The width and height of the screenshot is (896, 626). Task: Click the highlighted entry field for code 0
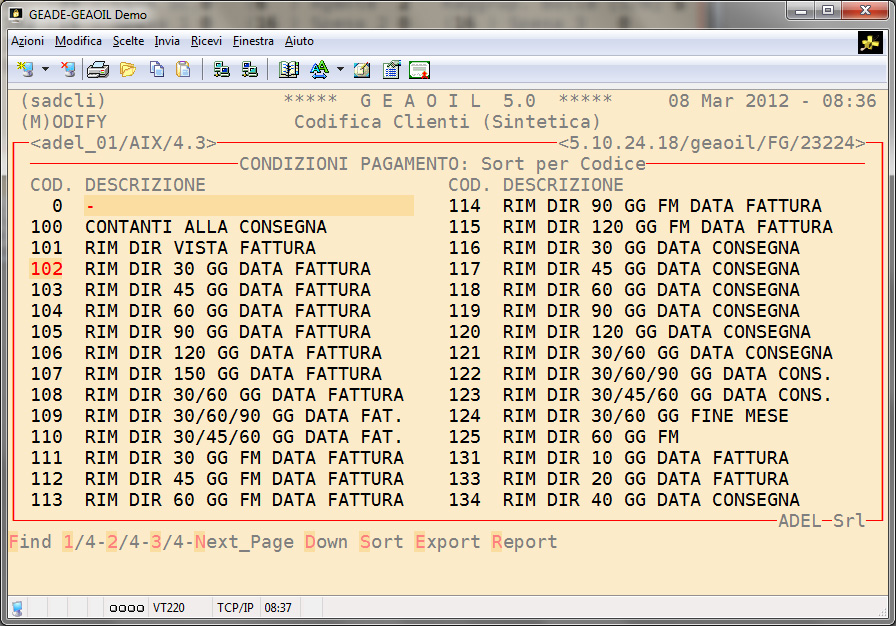(248, 206)
